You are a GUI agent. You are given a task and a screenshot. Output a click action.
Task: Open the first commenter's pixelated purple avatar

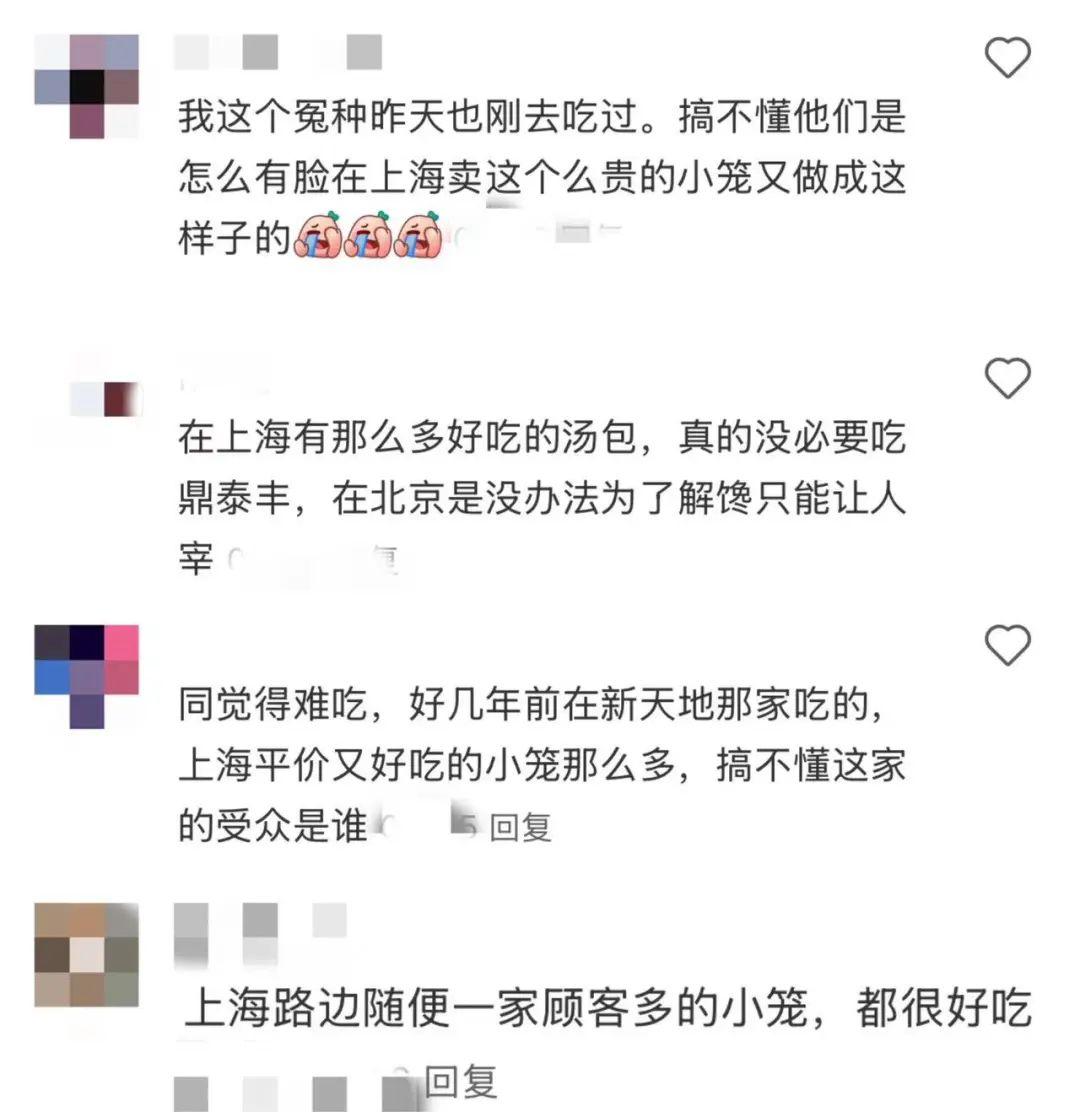[x=87, y=86]
